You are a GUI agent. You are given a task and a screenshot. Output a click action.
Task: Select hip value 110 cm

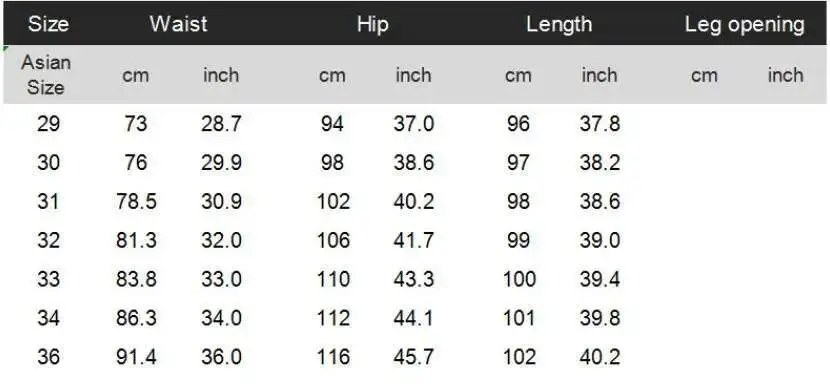(x=333, y=279)
